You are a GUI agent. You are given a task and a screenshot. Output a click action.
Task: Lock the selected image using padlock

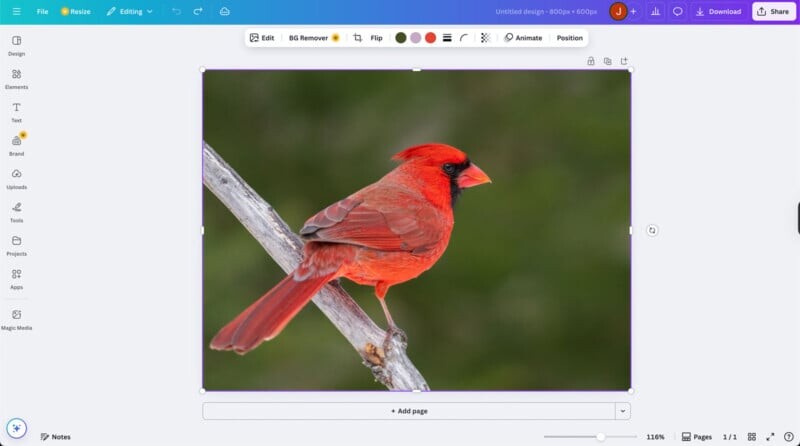click(x=591, y=61)
